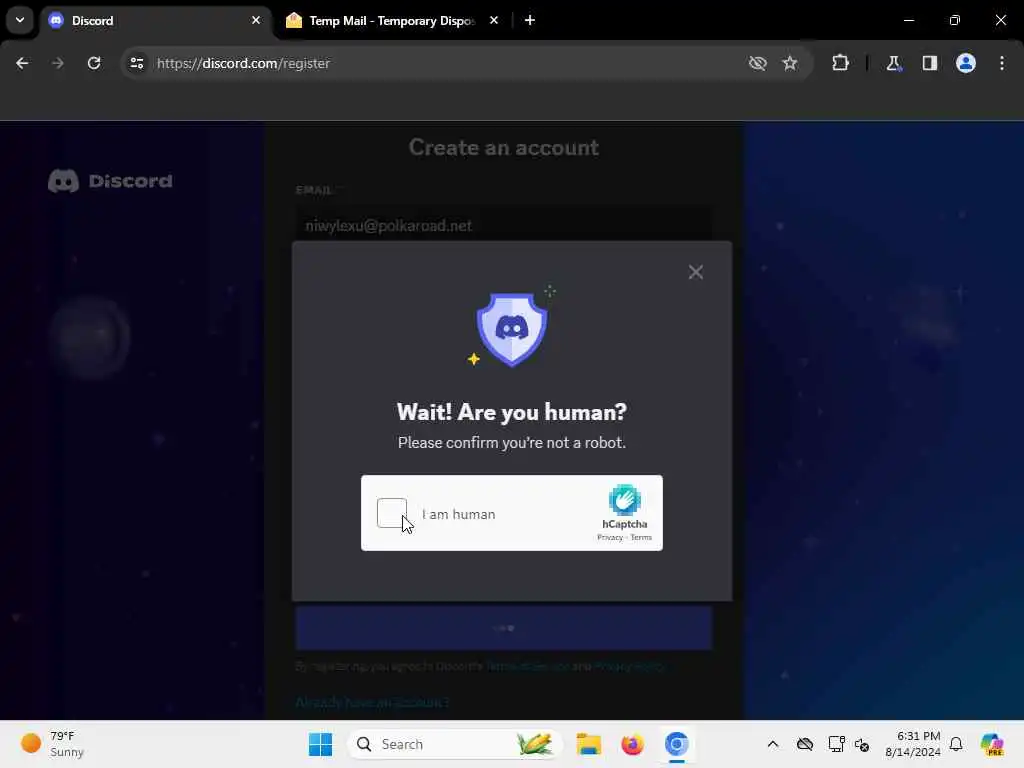
Task: Click the crossed-out eye icon in address bar
Action: pyautogui.click(x=758, y=63)
